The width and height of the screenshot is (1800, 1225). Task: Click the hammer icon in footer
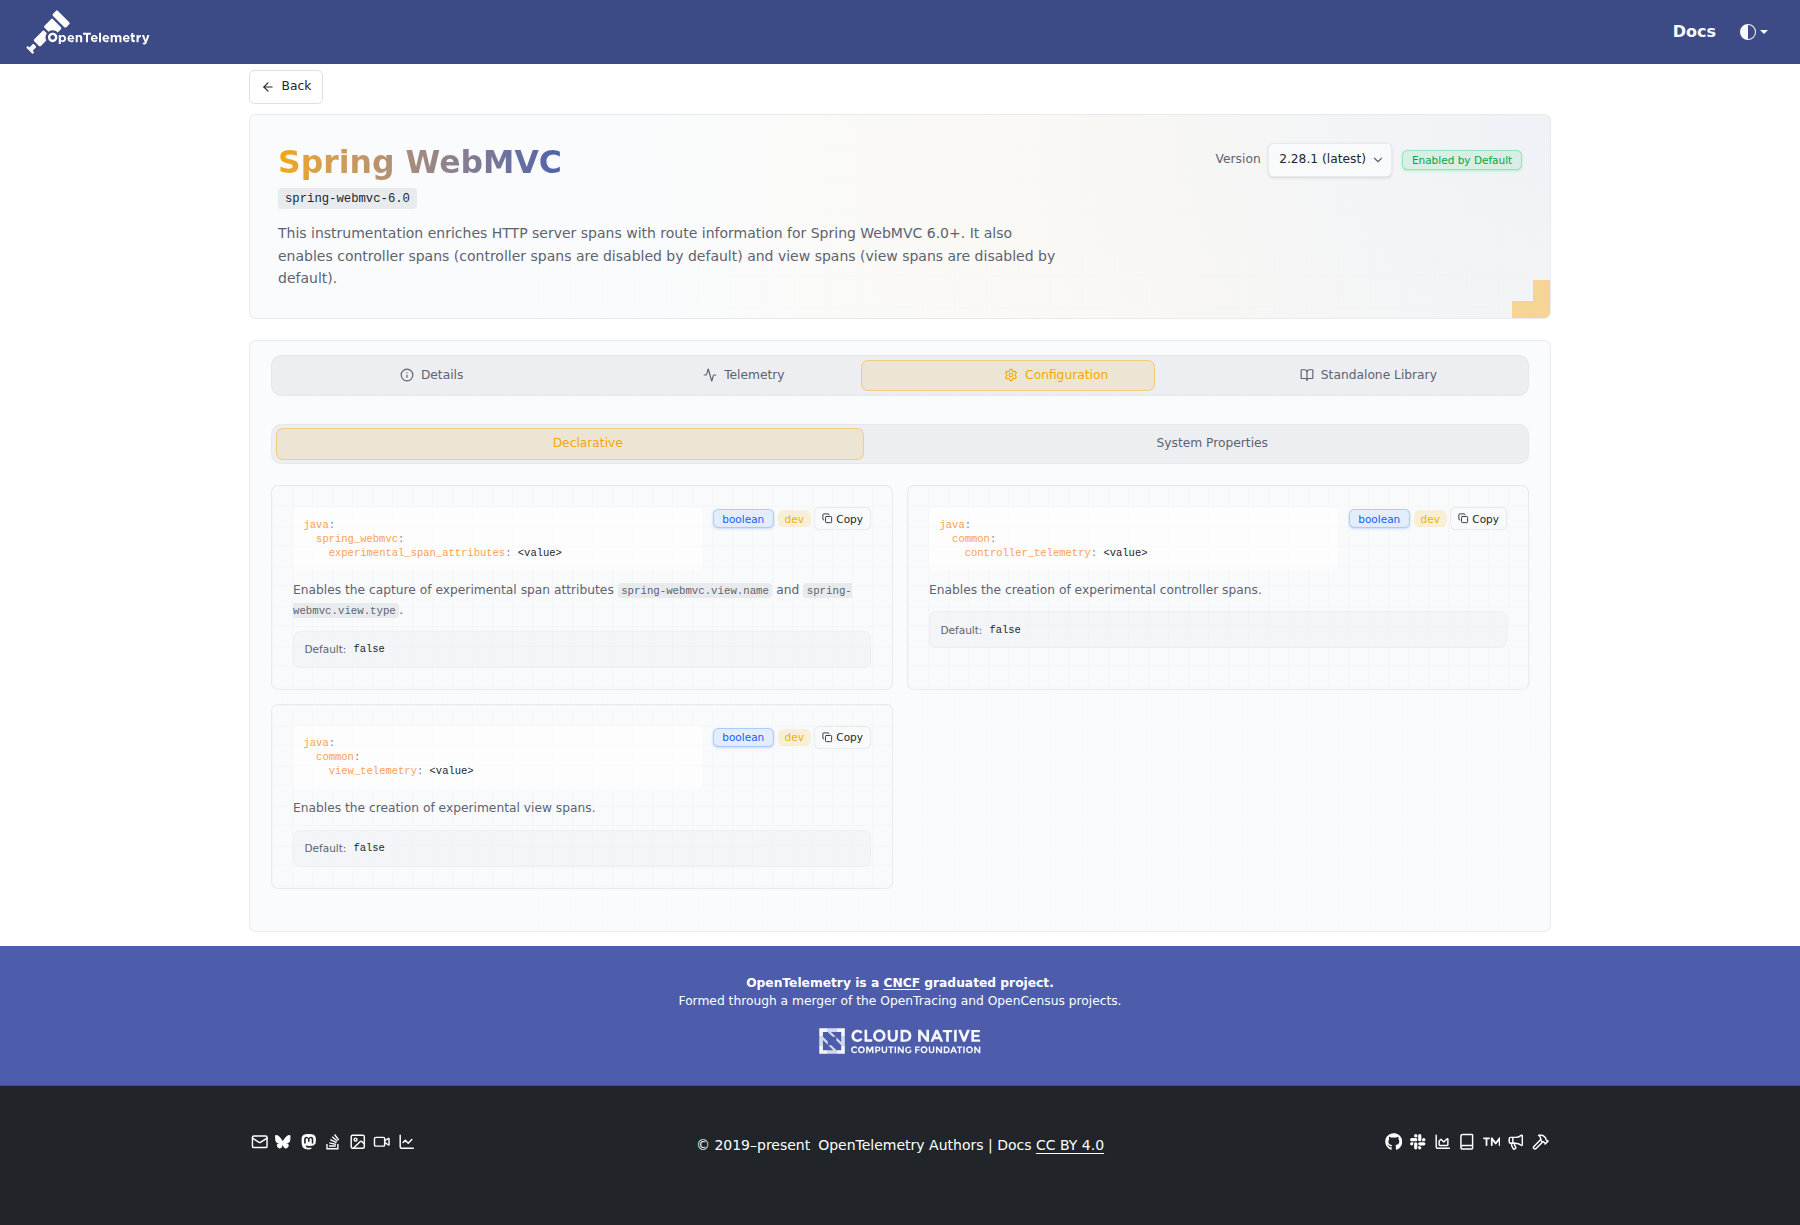click(x=1540, y=1142)
